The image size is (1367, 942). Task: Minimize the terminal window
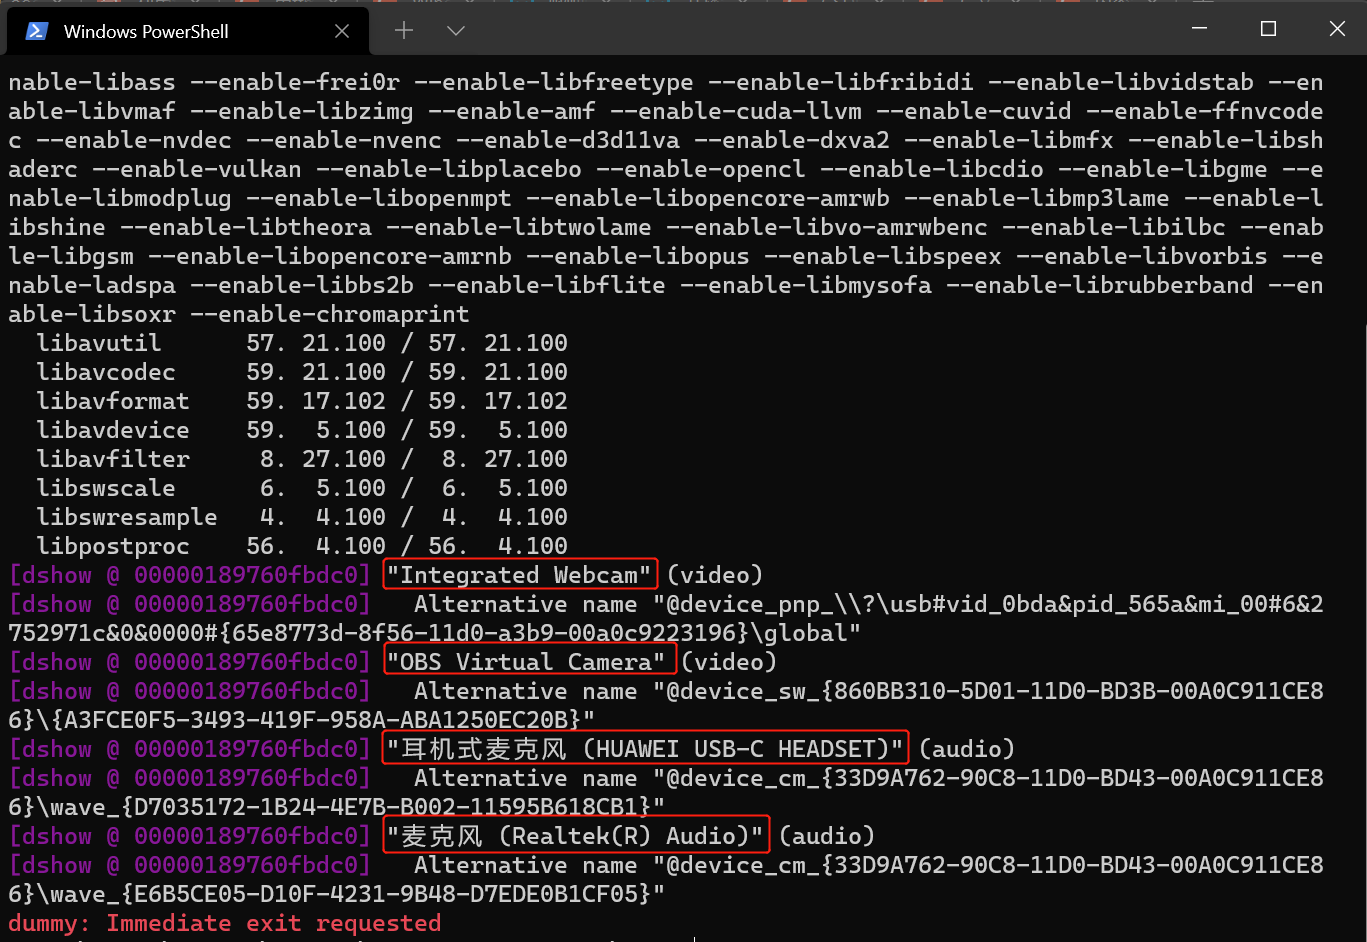click(x=1200, y=29)
